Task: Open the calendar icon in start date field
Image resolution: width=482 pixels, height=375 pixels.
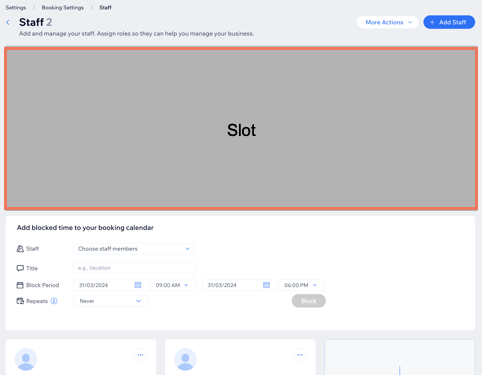Action: pos(138,285)
